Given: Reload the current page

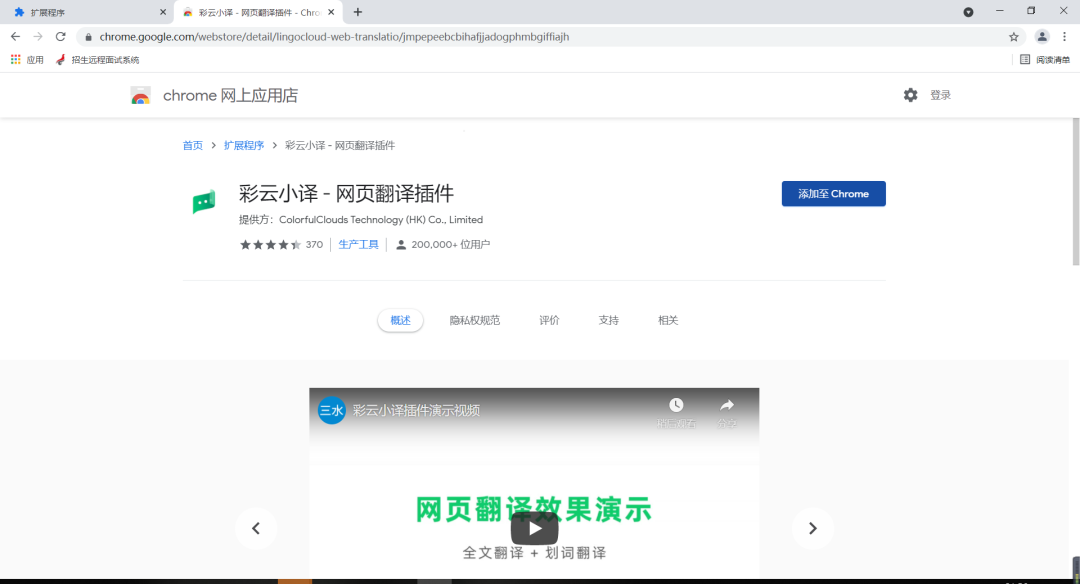Looking at the screenshot, I should coord(61,36).
